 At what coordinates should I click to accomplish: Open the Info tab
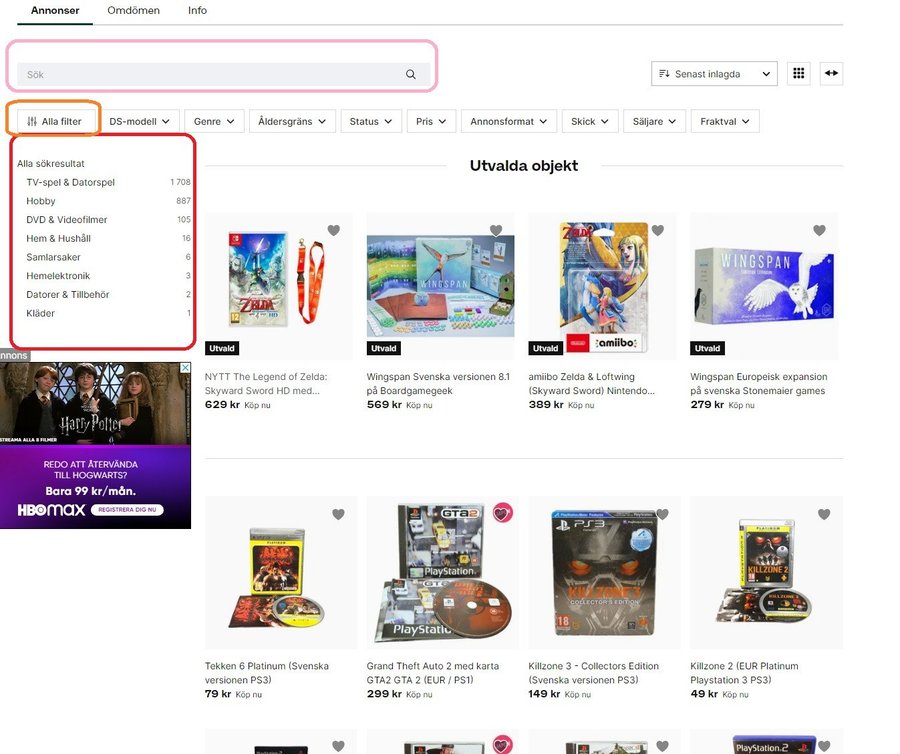[197, 10]
